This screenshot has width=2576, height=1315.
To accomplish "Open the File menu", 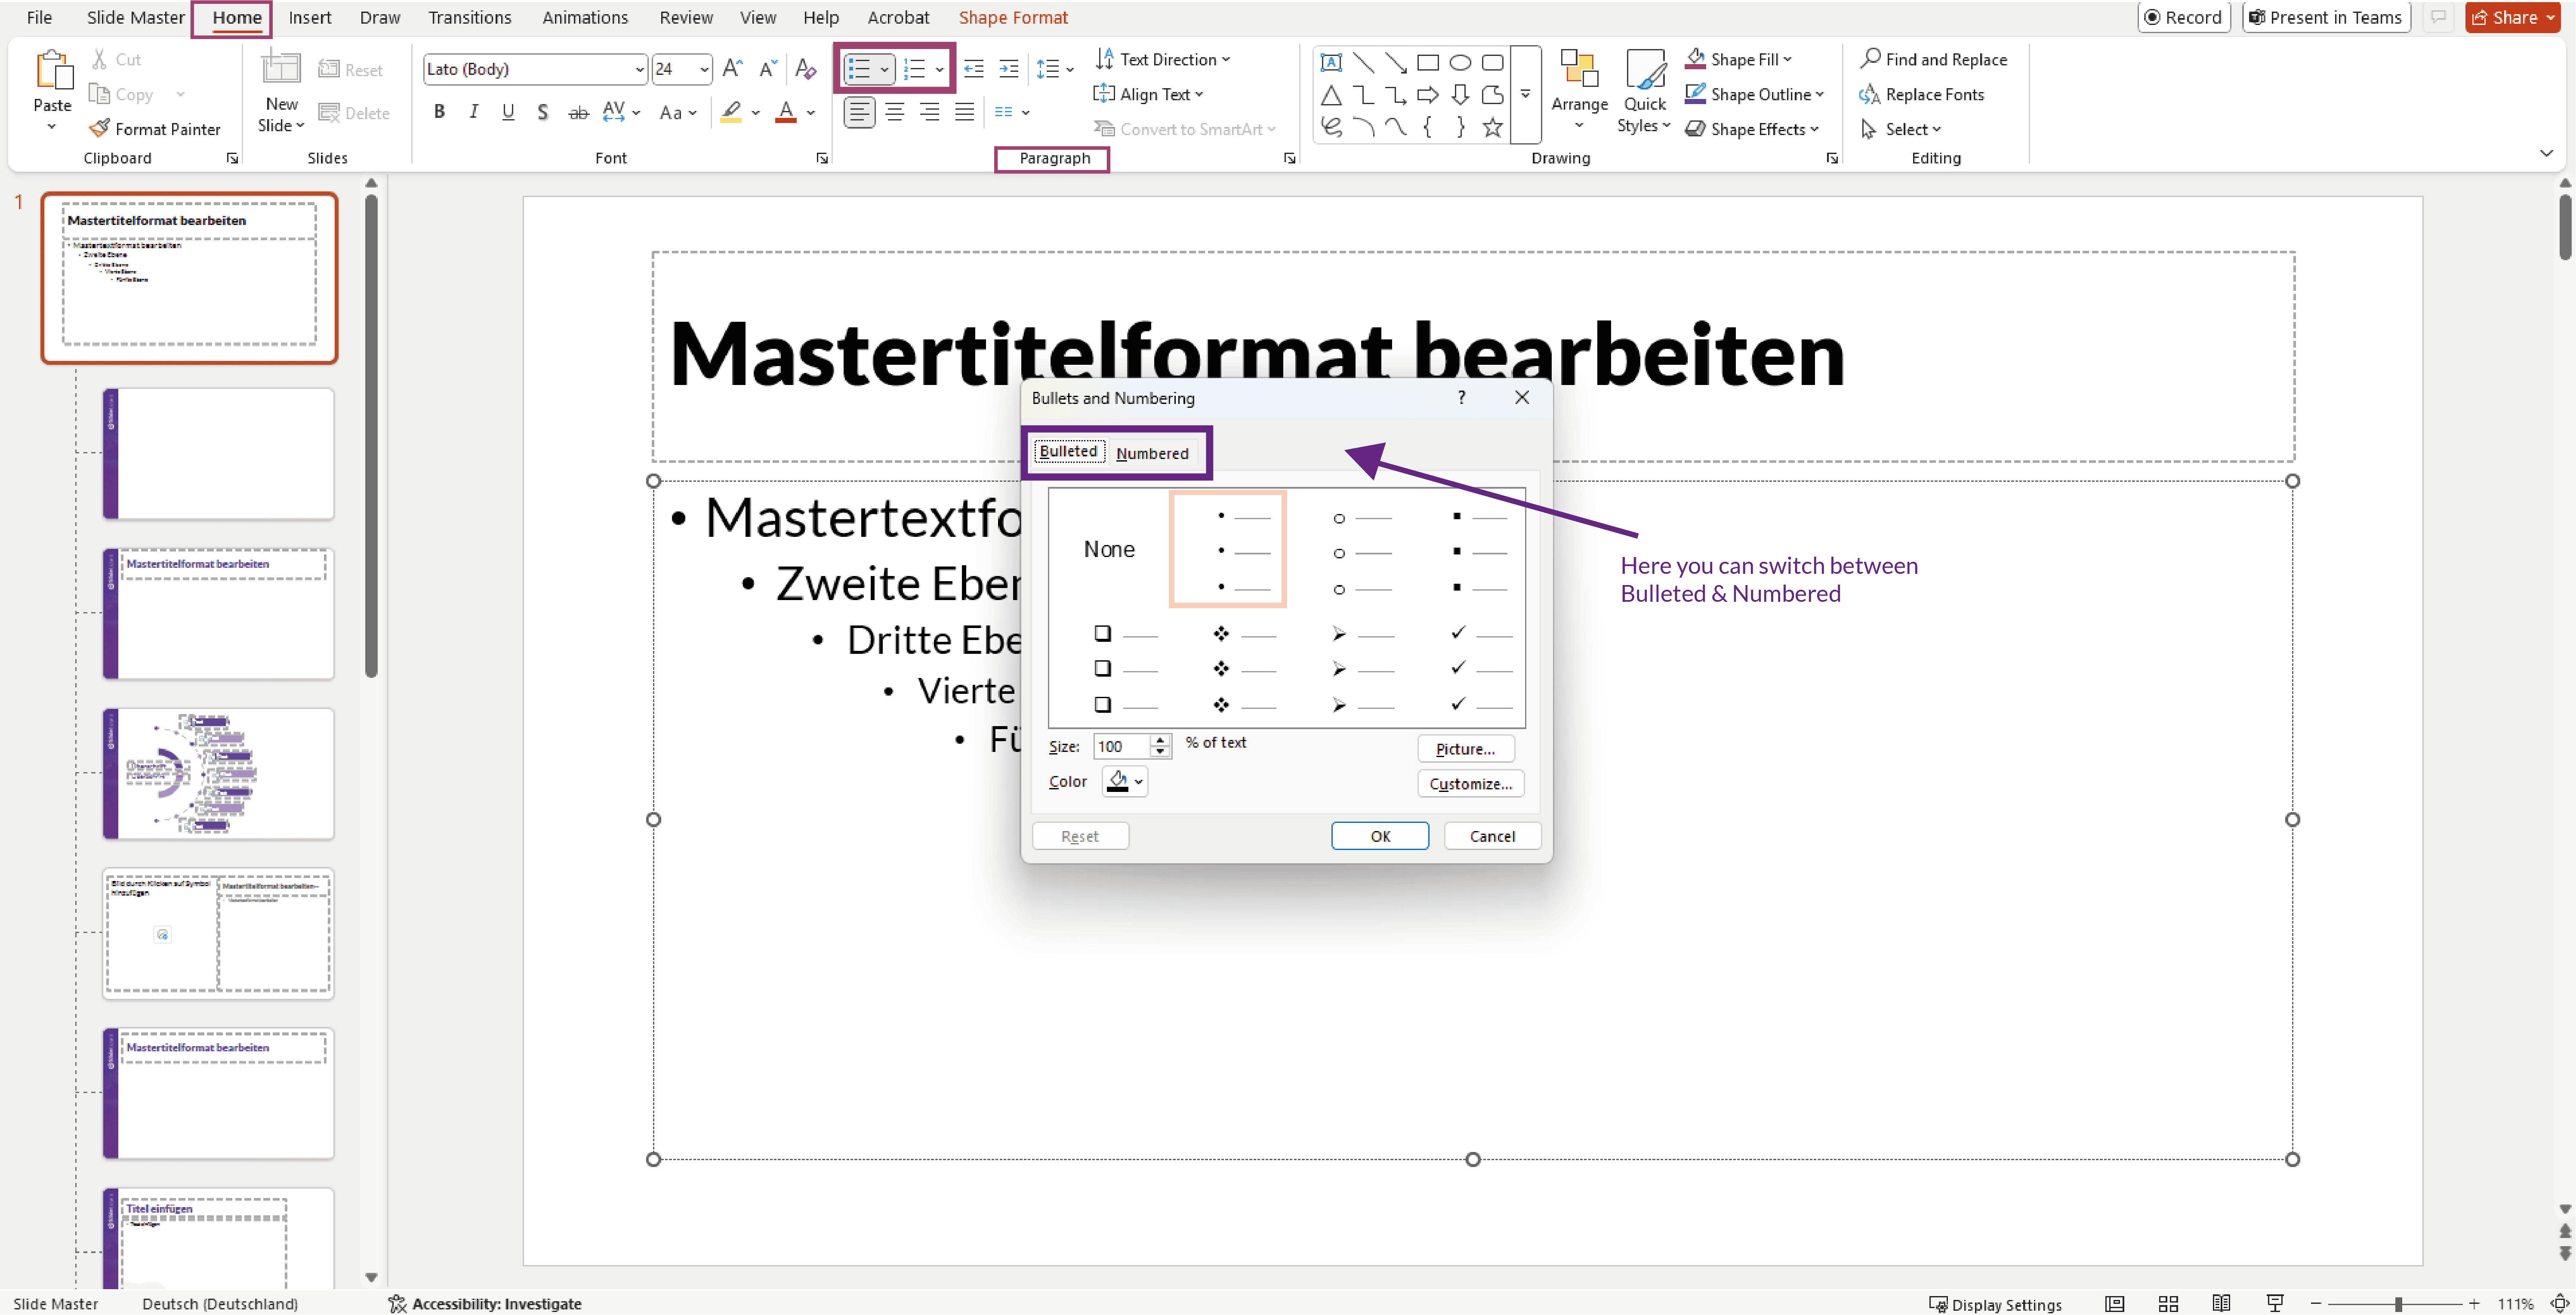I will click(39, 17).
